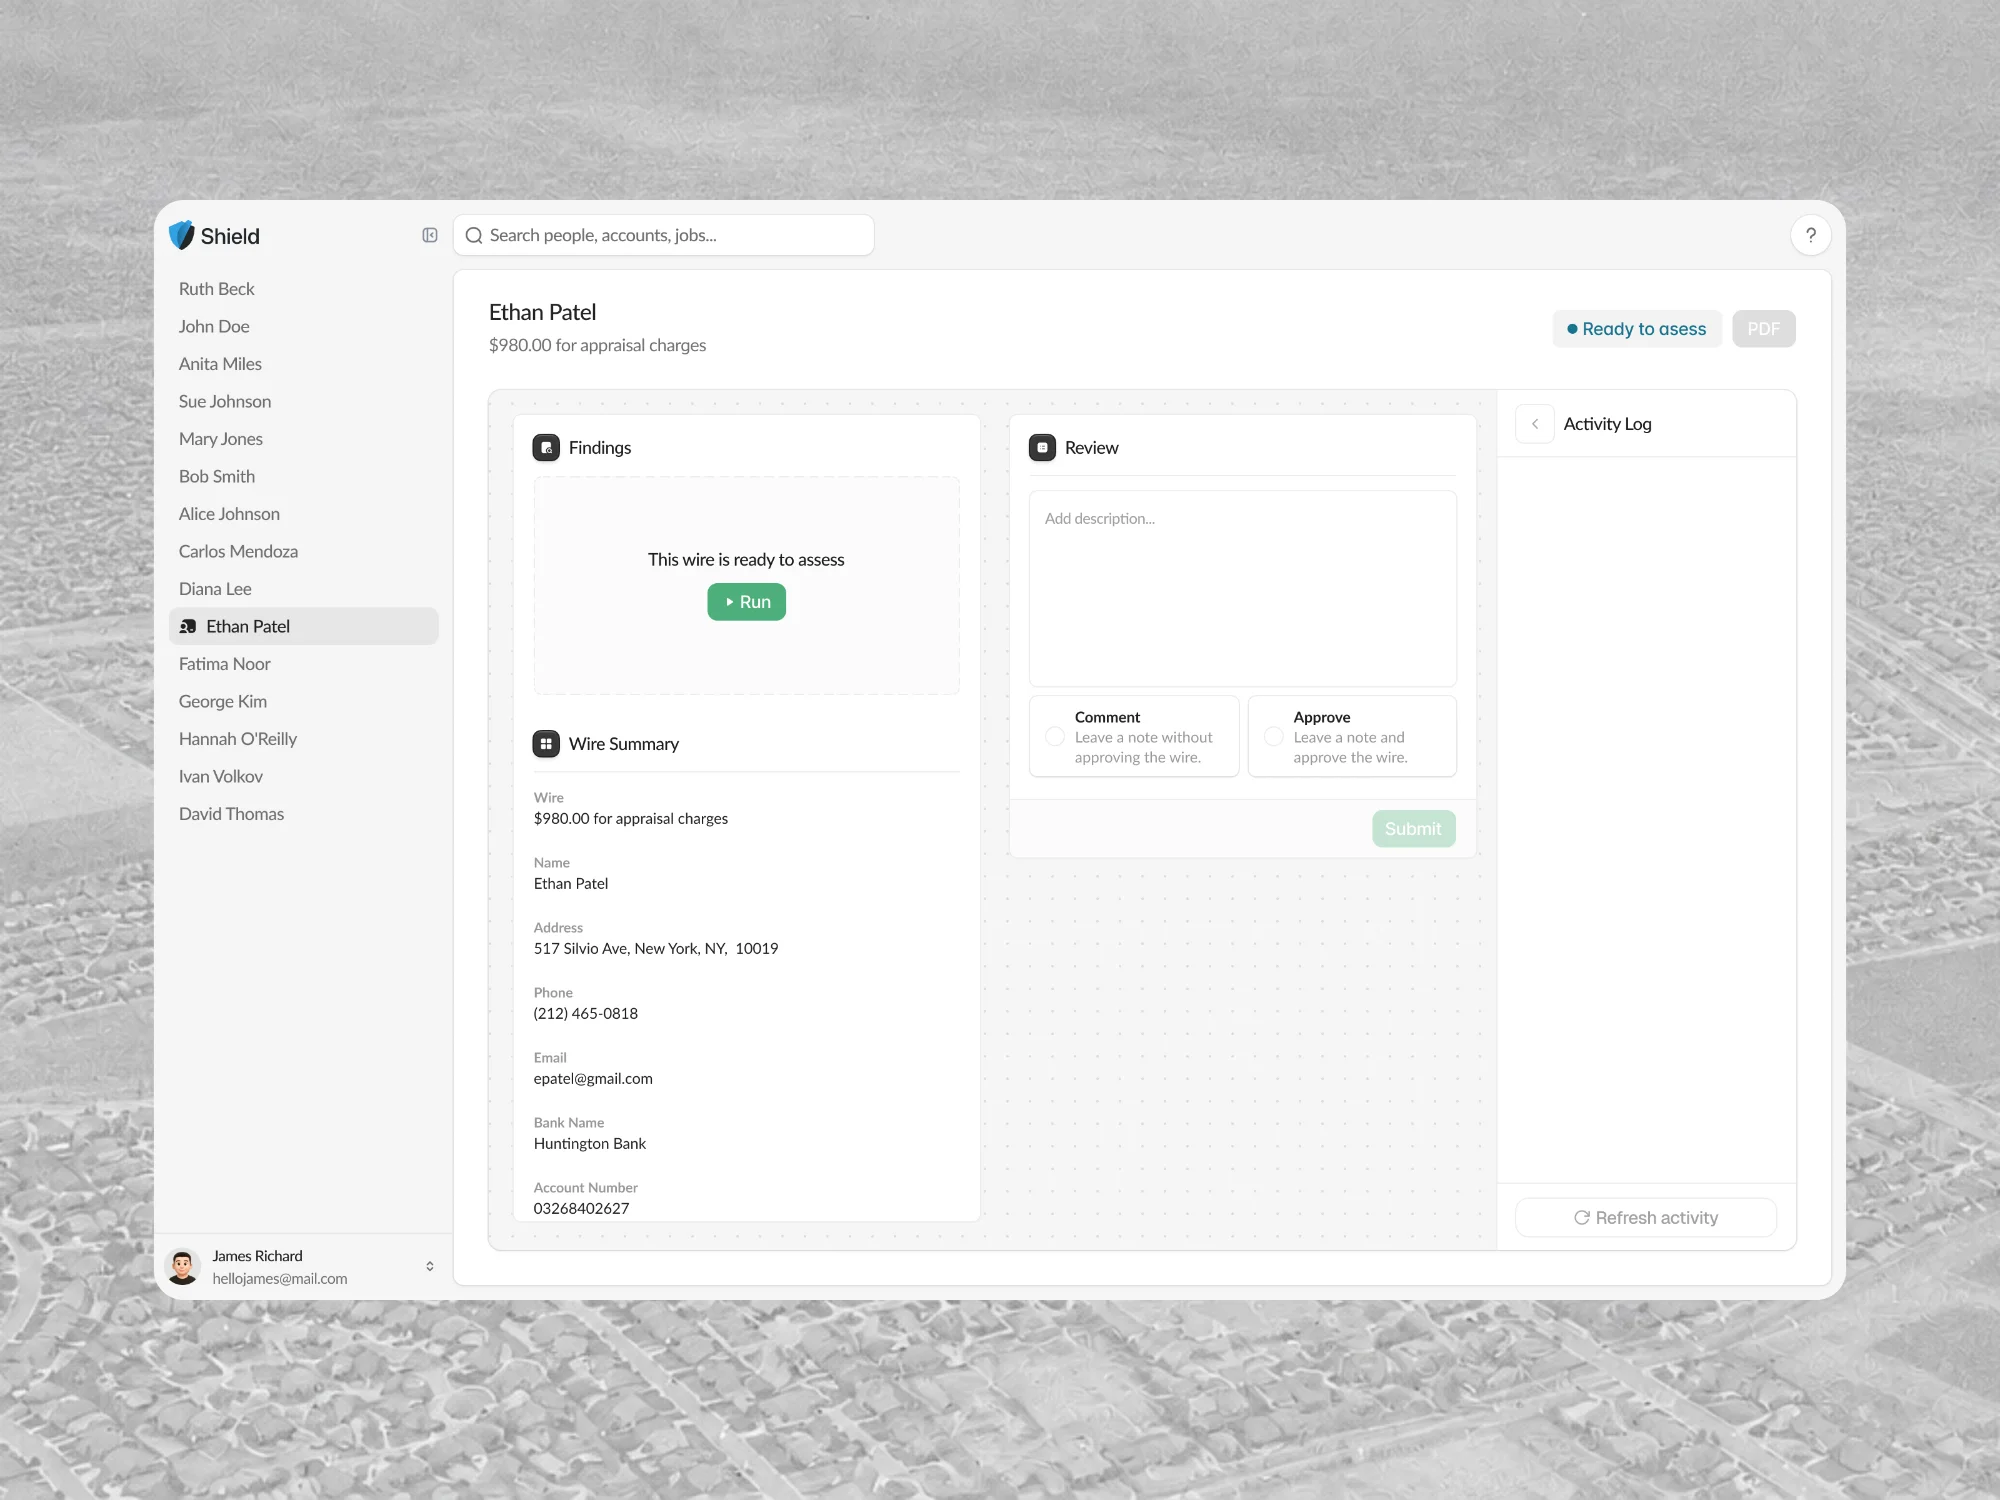The width and height of the screenshot is (2000, 1500).
Task: Open Diana Lee in sidebar
Action: 215,589
